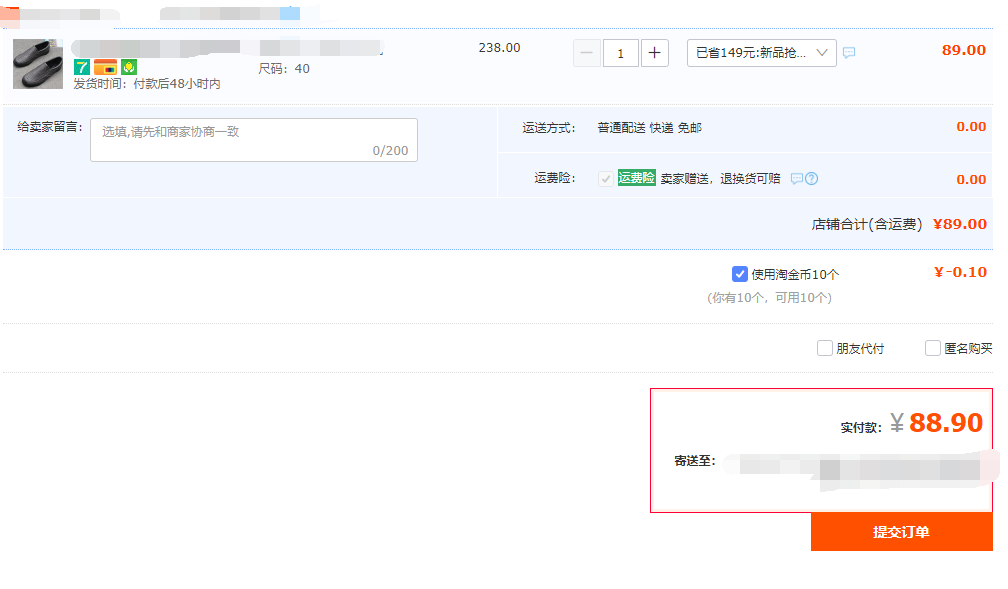Enable 朋友代付 checkbox
The height and width of the screenshot is (589, 1008).
[825, 348]
